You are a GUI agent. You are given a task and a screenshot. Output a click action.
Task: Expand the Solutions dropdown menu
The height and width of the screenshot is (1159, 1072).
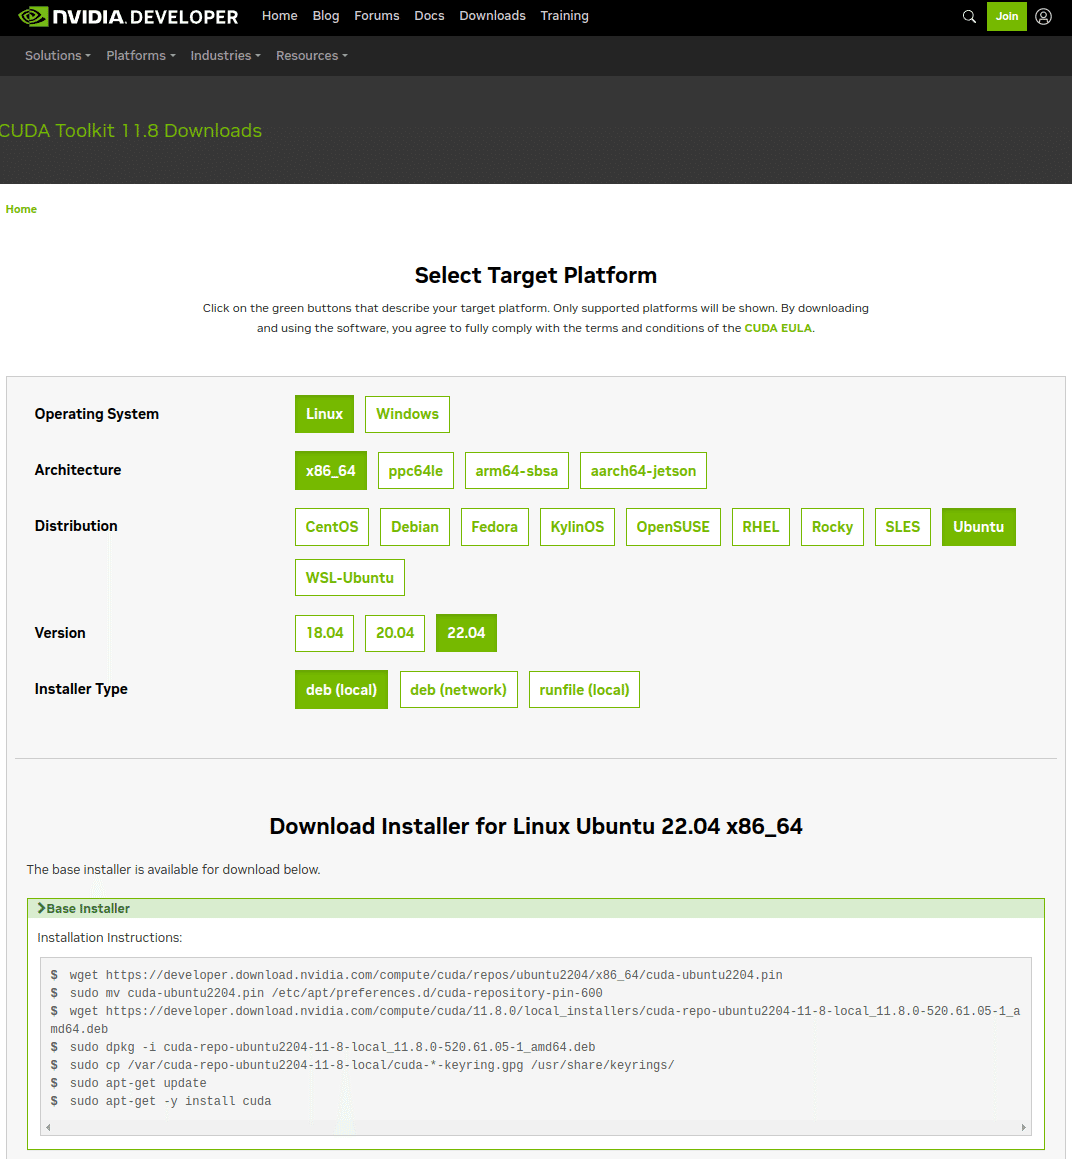(58, 55)
